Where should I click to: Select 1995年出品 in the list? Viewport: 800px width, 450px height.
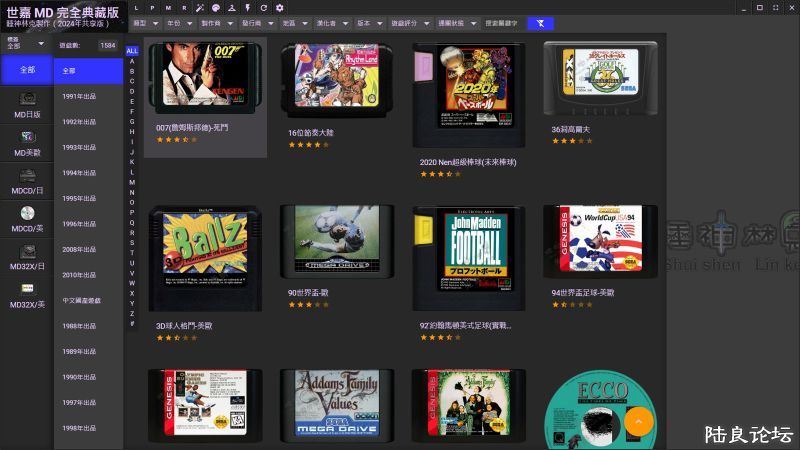pyautogui.click(x=89, y=198)
